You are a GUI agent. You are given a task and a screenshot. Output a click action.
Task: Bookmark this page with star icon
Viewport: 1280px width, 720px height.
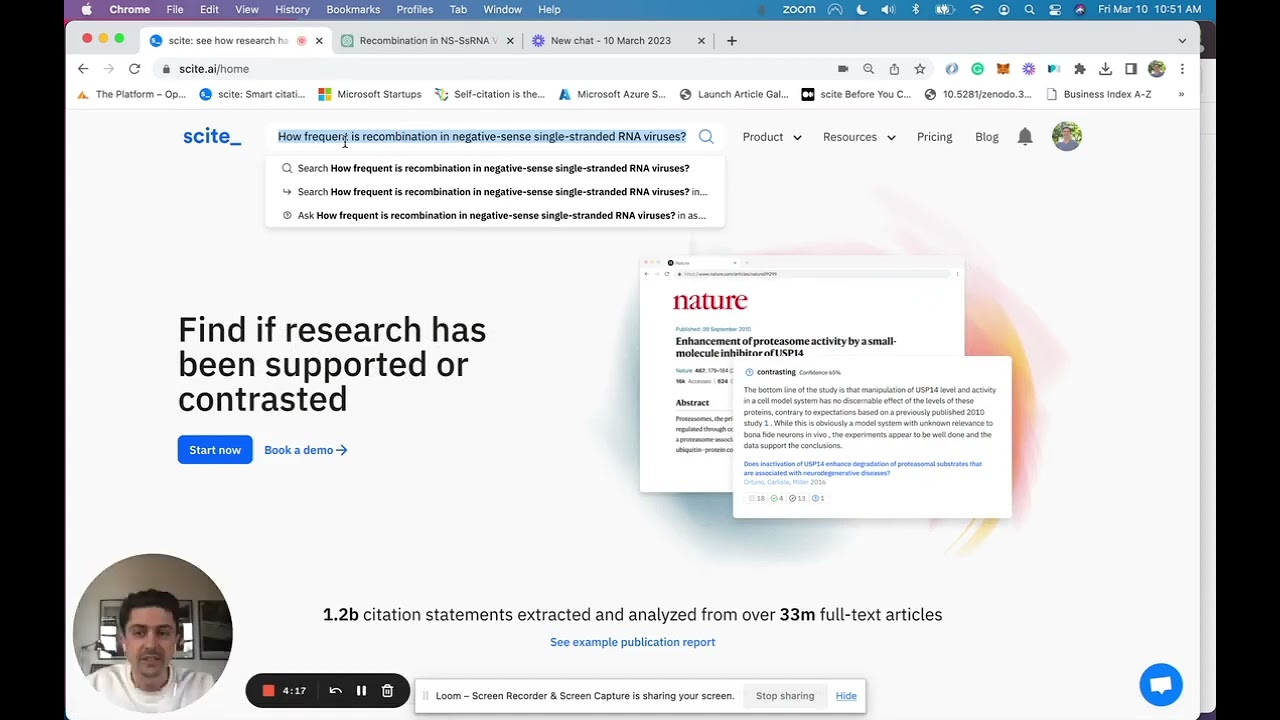(920, 69)
